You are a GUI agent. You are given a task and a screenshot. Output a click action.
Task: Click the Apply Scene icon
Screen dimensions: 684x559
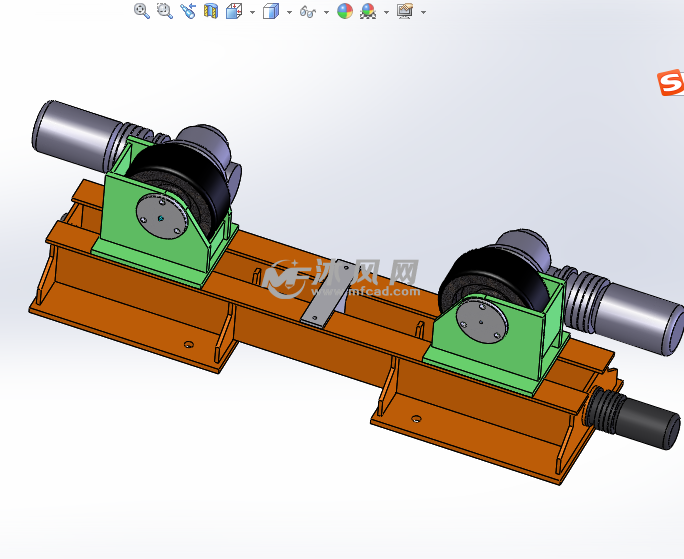point(368,11)
